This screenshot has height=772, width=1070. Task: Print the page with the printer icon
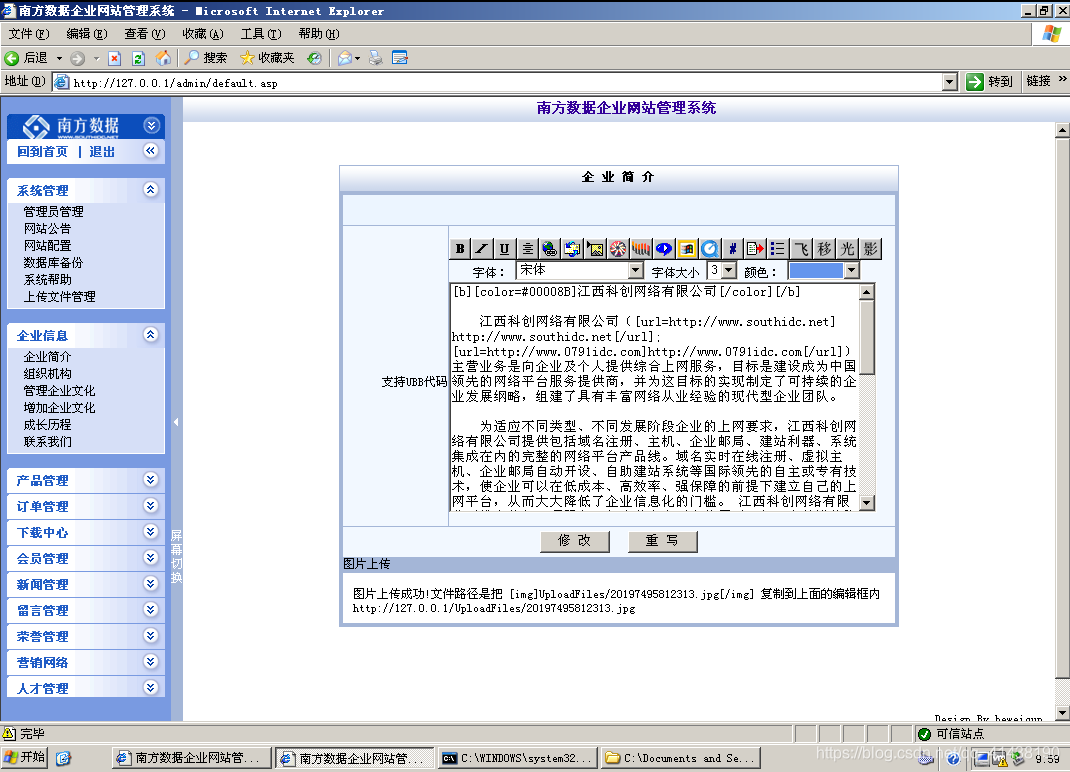click(x=376, y=59)
